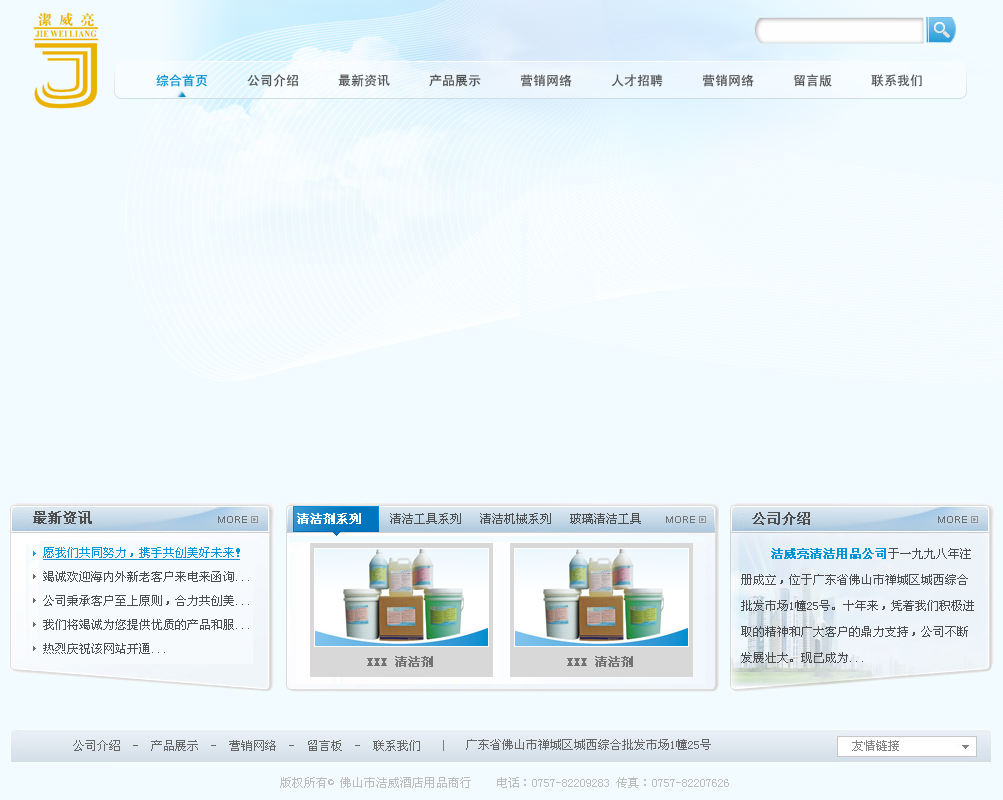Switch to the 清洁机械系列 tab
This screenshot has height=800, width=1003.
tap(515, 519)
